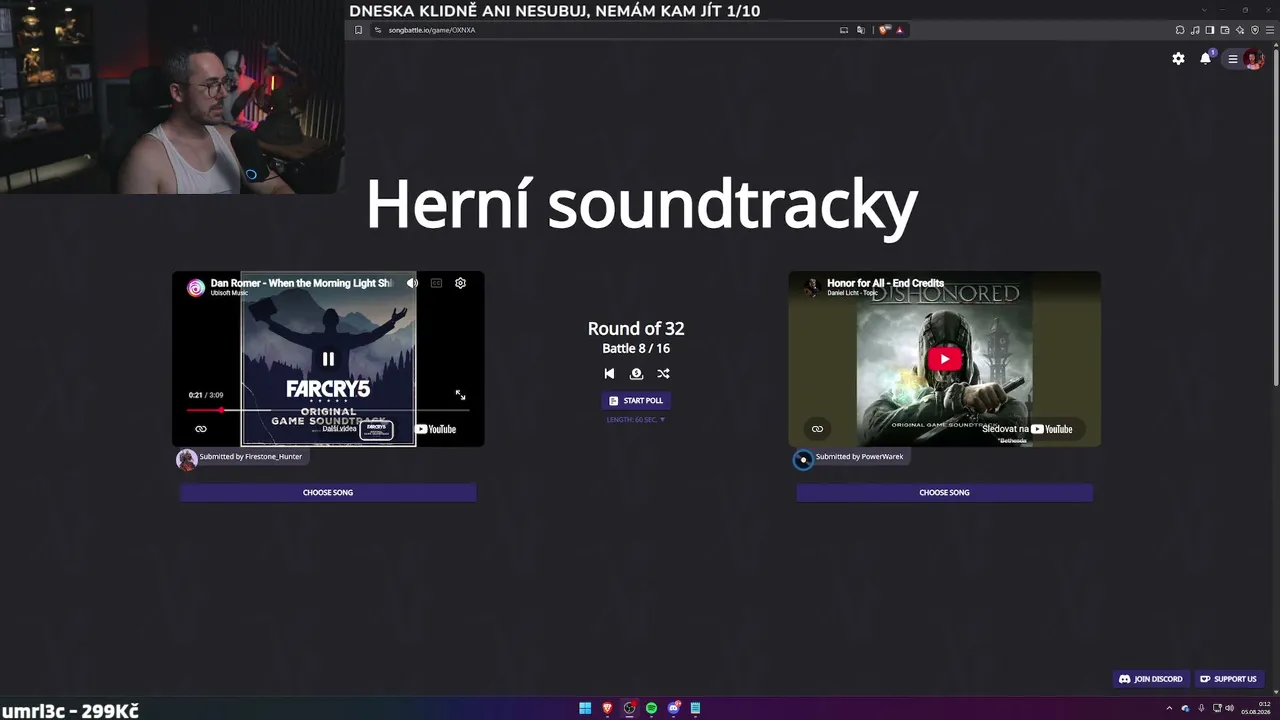Open Brave VPN shield icon

1255,30
